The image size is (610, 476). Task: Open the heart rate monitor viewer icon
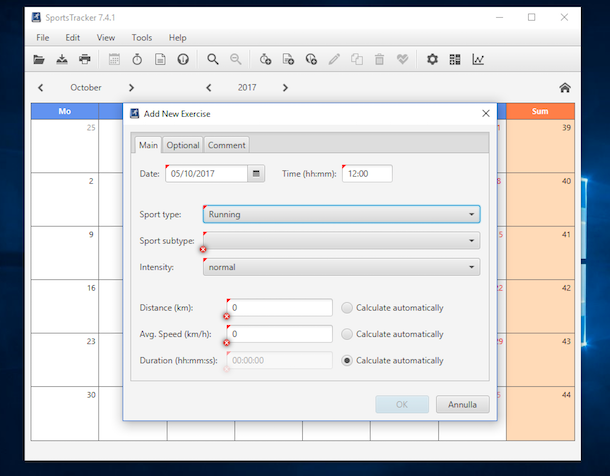(x=403, y=60)
